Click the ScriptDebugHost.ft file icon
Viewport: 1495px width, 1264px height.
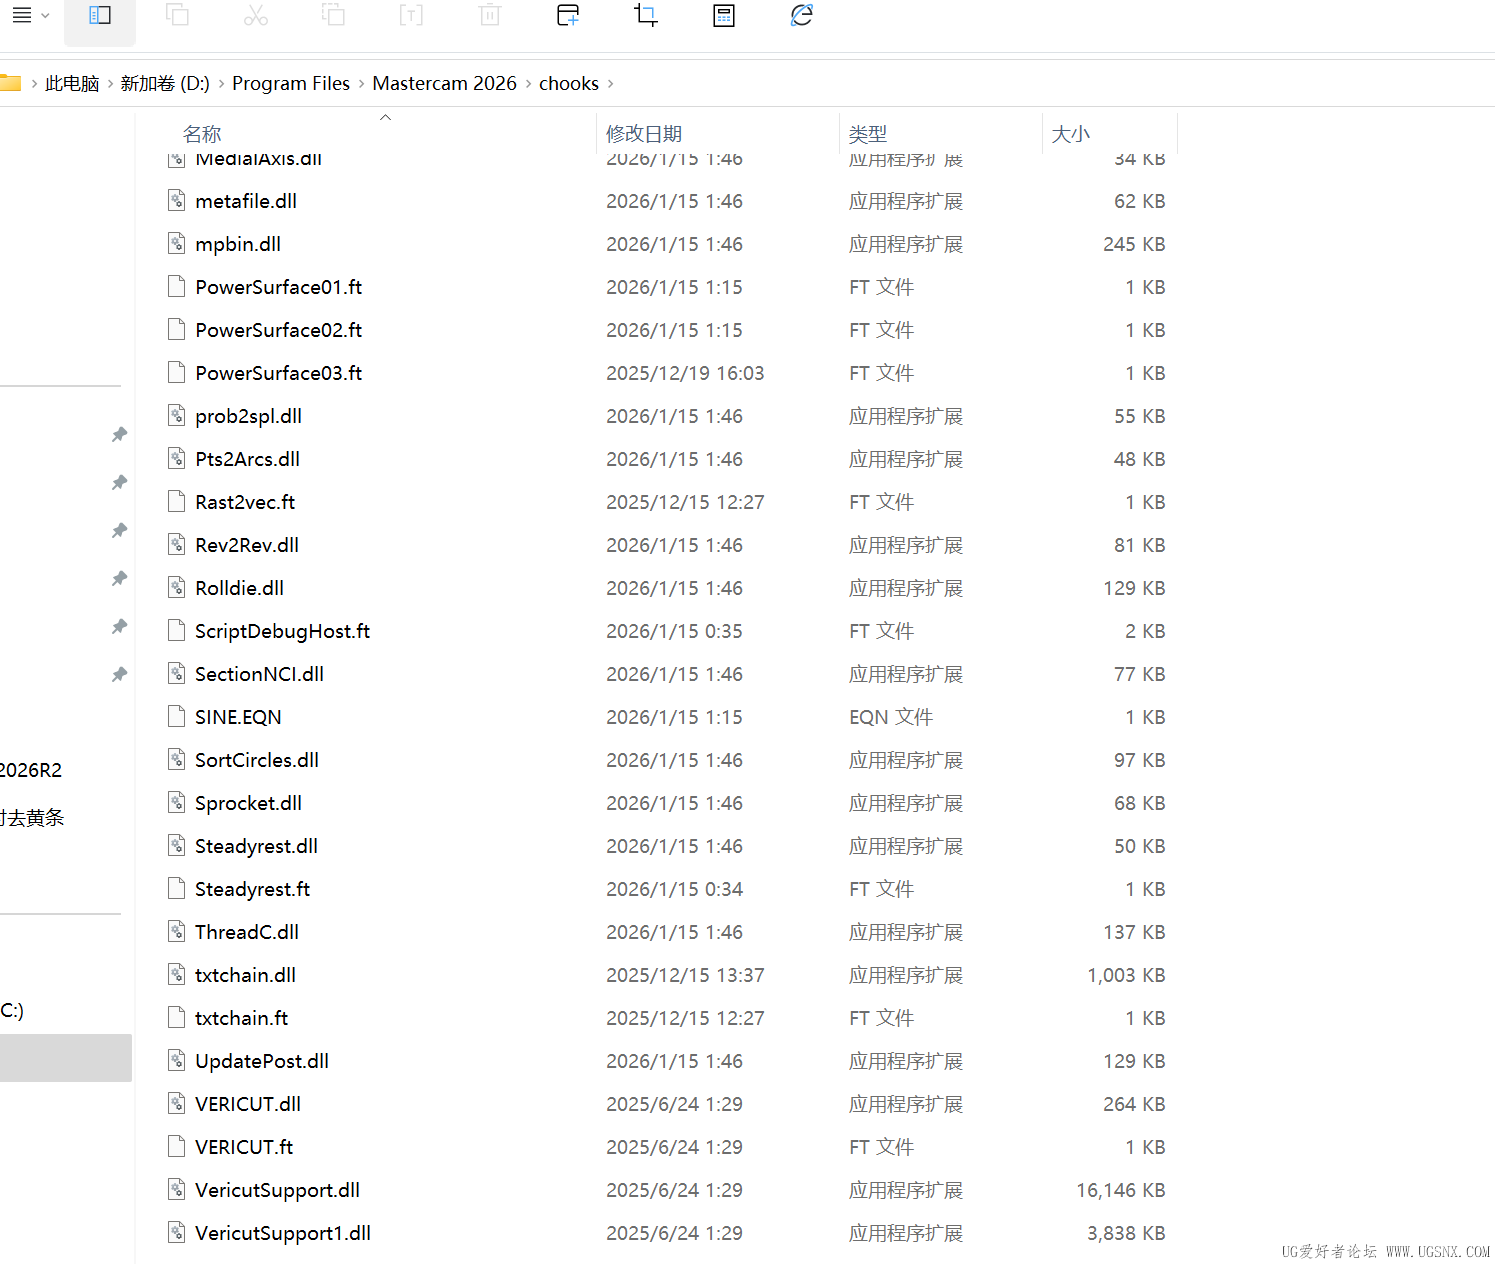click(x=177, y=631)
